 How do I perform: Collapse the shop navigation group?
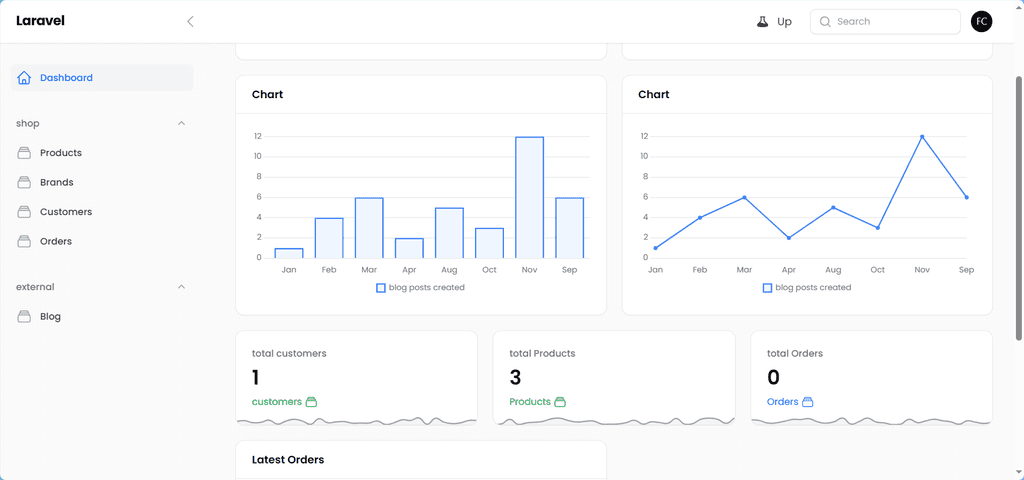[182, 123]
